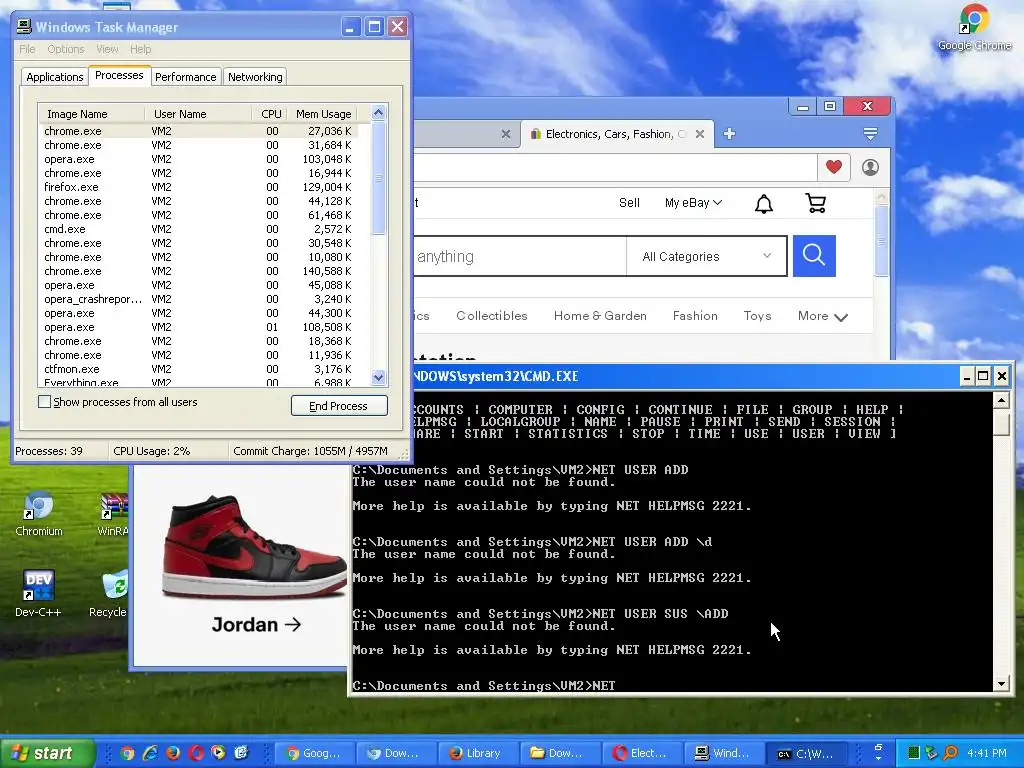Open the WinRAR desktop icon
Screen dimensions: 1024x768
114,513
